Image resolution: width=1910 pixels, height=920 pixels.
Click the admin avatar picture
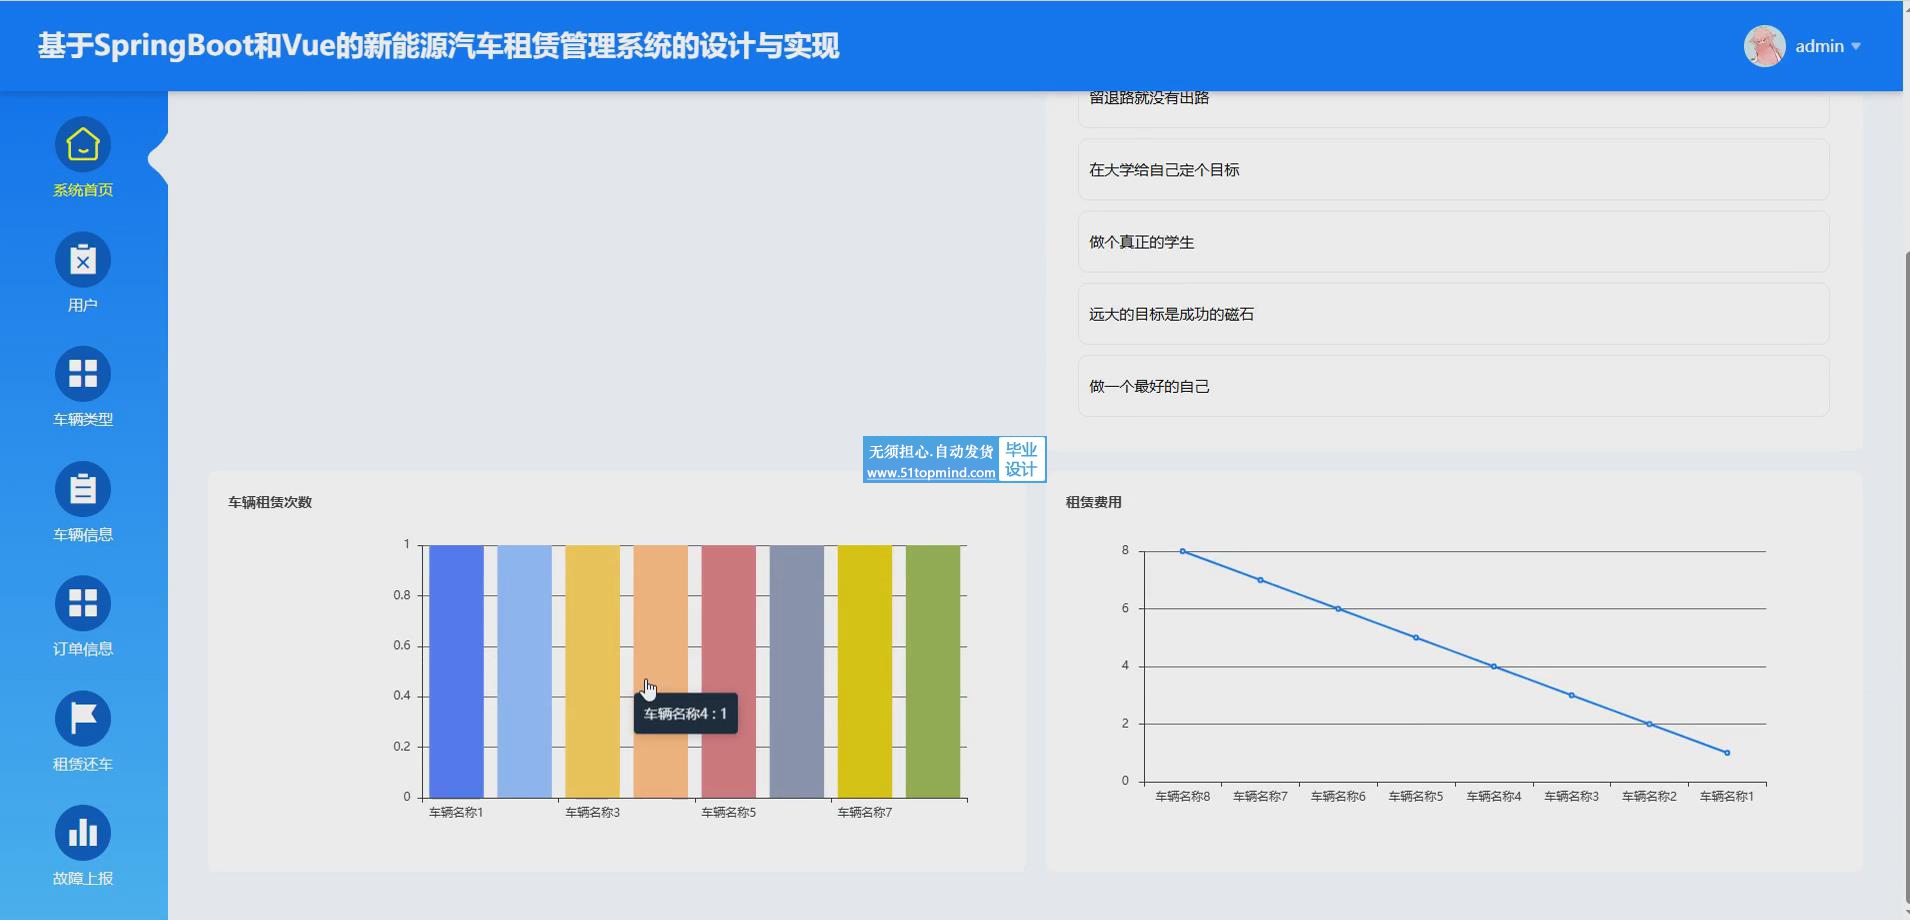click(x=1764, y=46)
